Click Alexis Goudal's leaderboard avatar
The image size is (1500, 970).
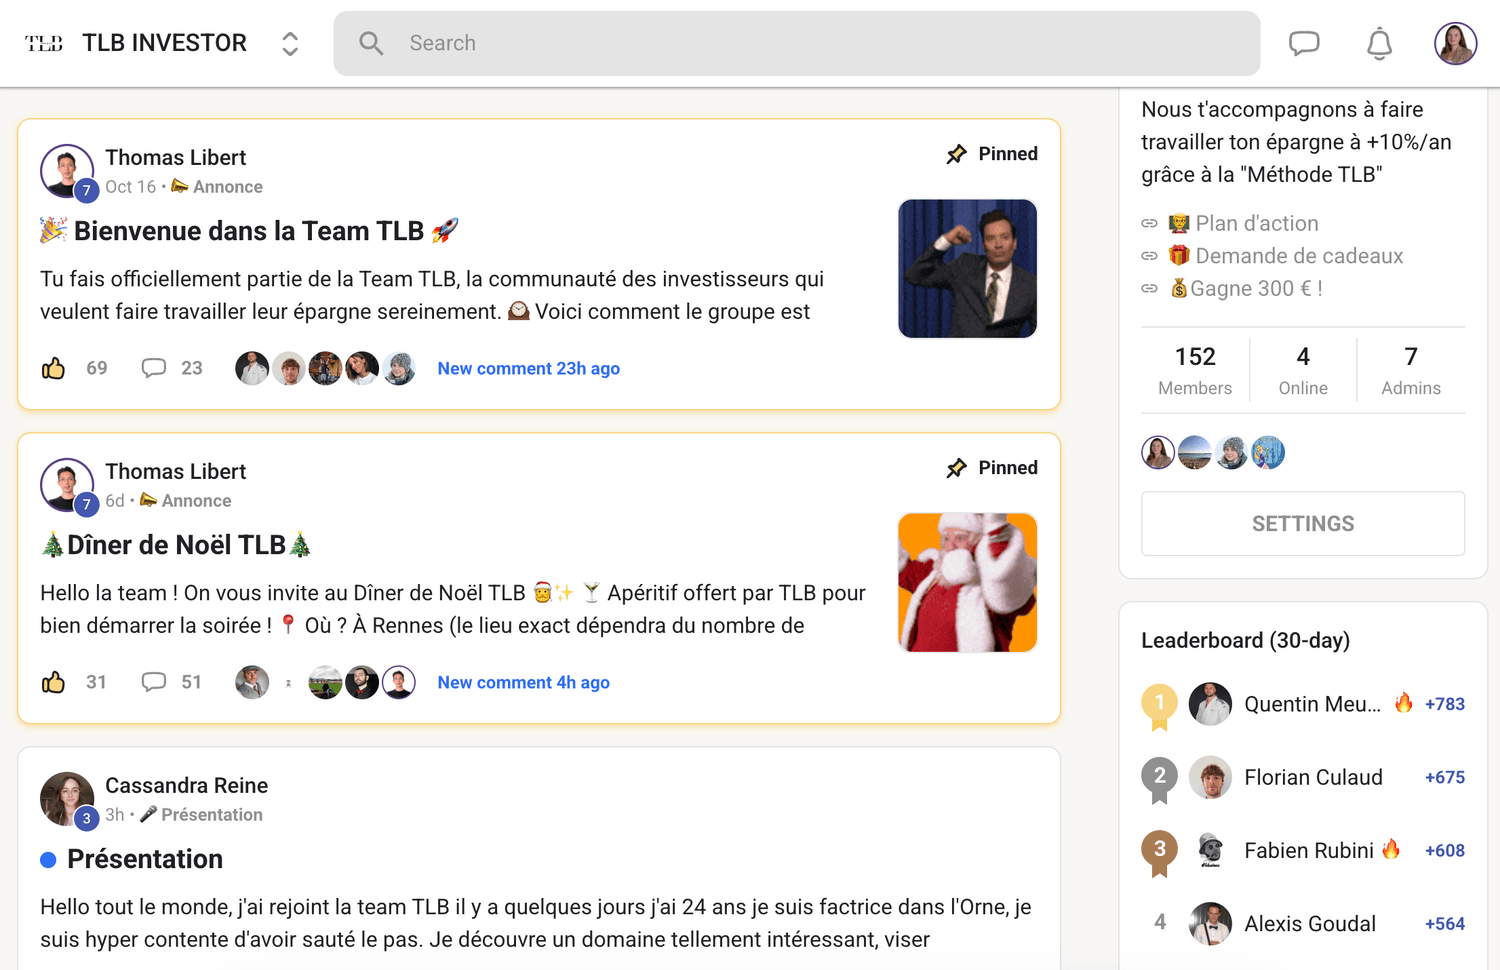point(1210,924)
